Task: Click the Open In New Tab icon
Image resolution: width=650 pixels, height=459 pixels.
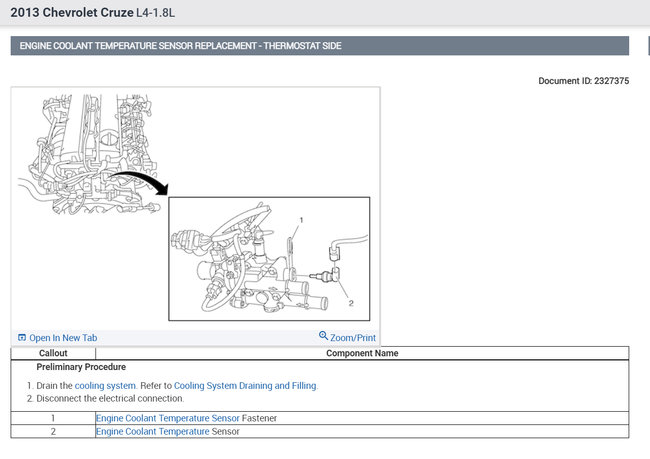Action: 22,338
